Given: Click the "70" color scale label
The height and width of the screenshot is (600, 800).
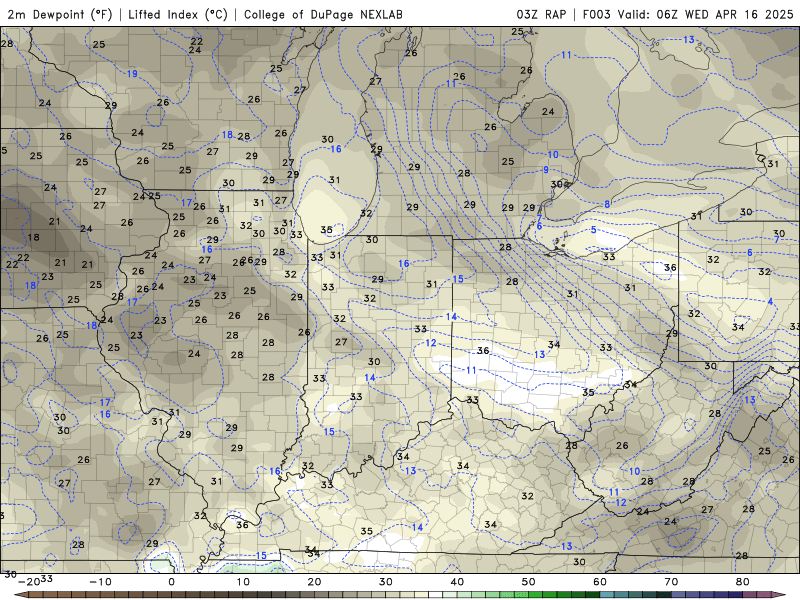Looking at the screenshot, I should (x=671, y=582).
